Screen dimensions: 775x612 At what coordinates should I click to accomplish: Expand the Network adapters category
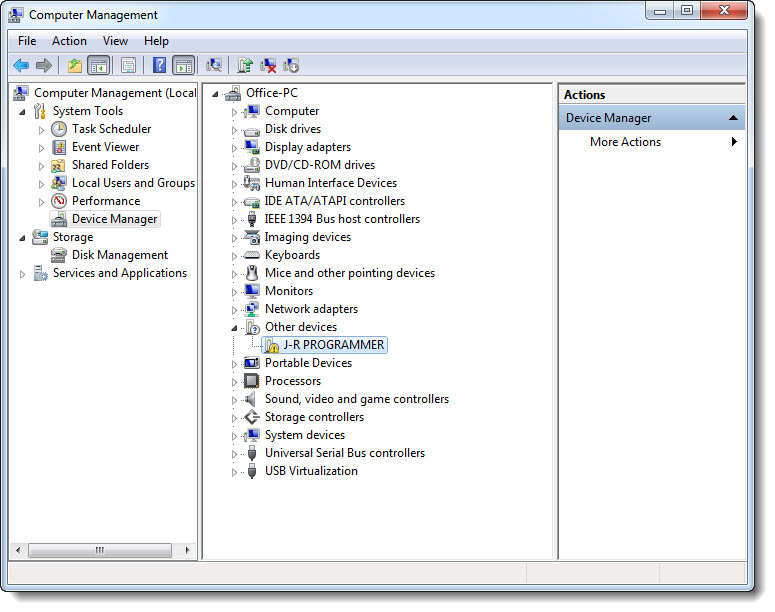235,310
